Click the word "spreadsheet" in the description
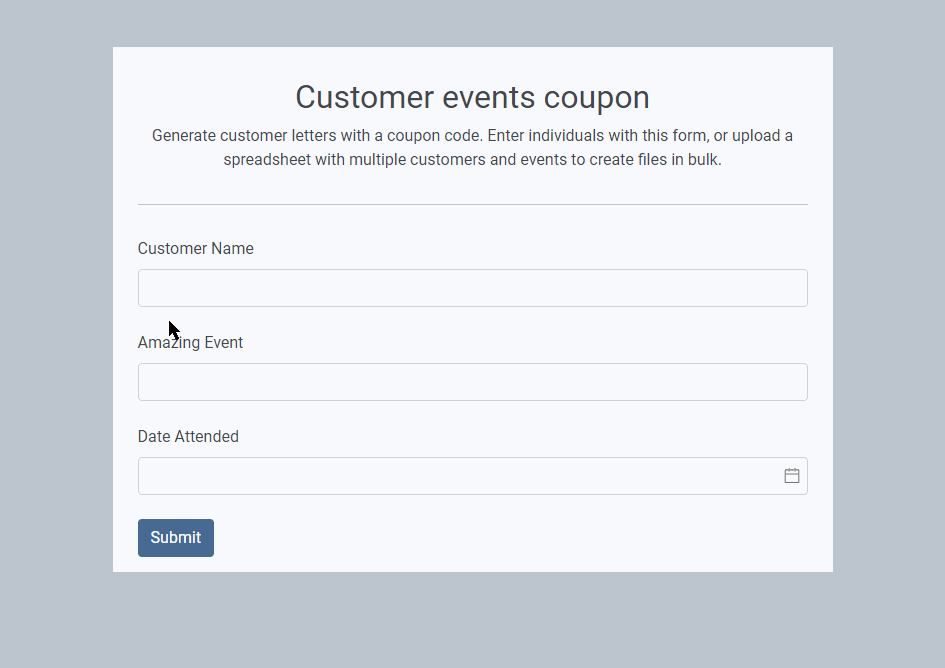945x668 pixels. pos(266,161)
